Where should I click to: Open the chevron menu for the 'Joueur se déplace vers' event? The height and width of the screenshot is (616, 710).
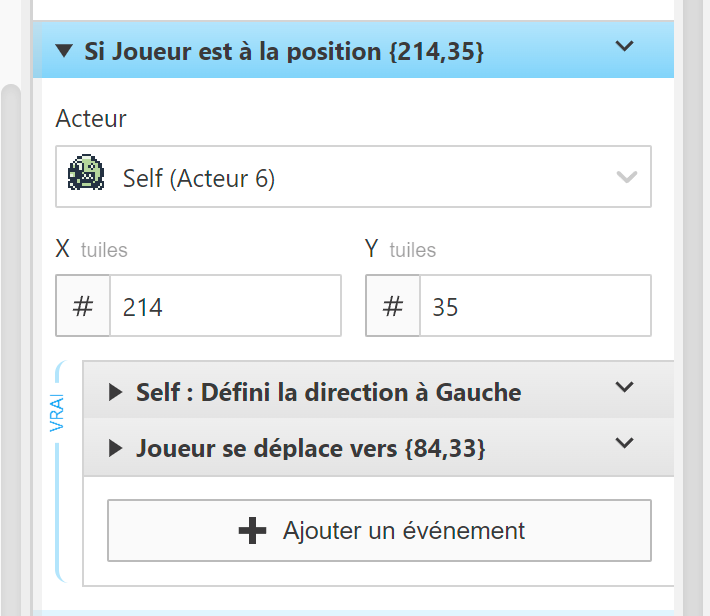(624, 443)
